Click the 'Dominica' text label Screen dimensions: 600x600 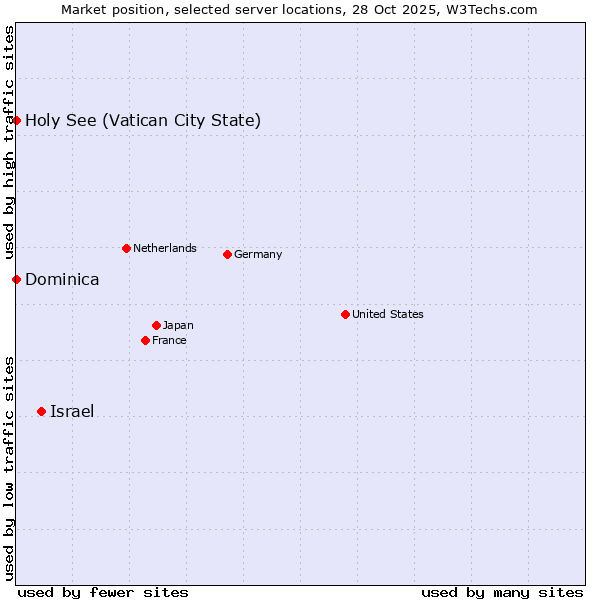[62, 280]
